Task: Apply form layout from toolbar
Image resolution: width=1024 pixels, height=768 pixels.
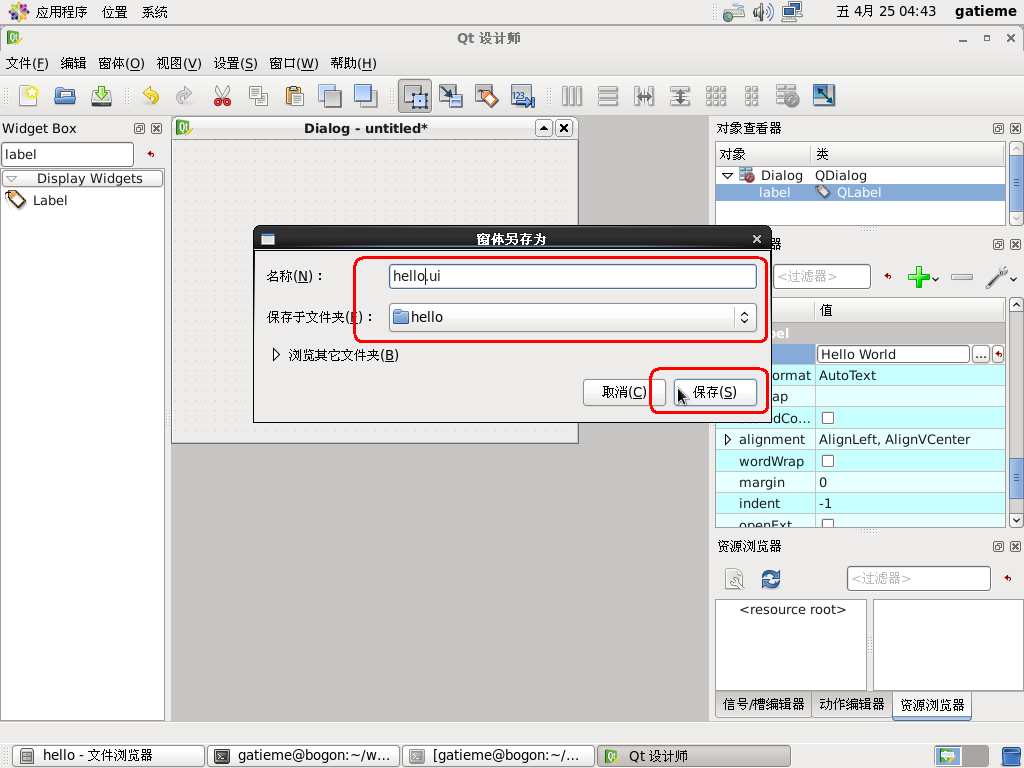Action: tap(752, 96)
